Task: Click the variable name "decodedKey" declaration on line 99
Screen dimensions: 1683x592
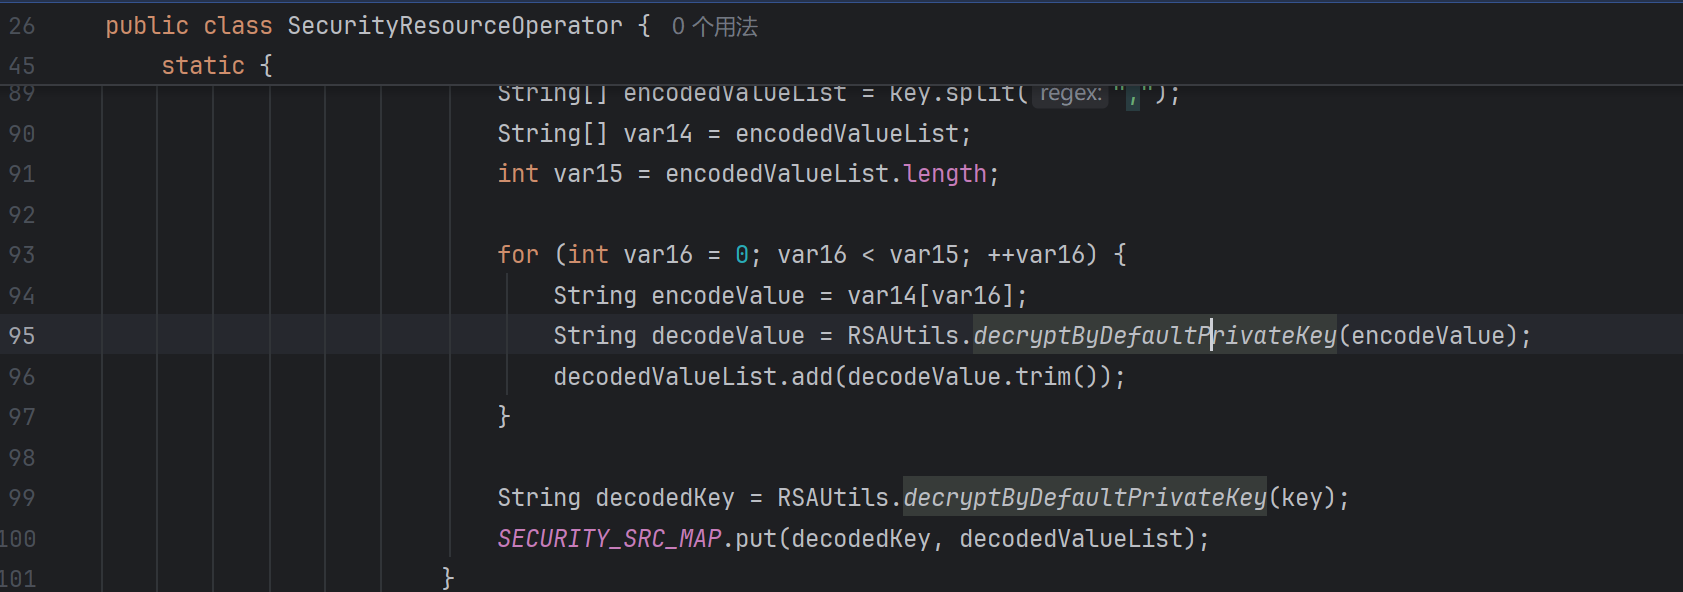Action: click(665, 498)
